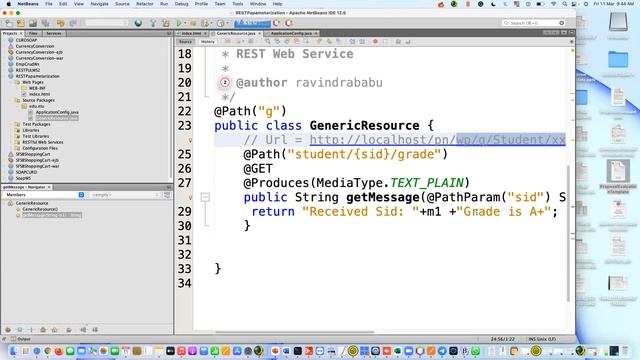Click the Find Selection magnifier icon
This screenshot has width=640, height=360.
click(x=267, y=42)
